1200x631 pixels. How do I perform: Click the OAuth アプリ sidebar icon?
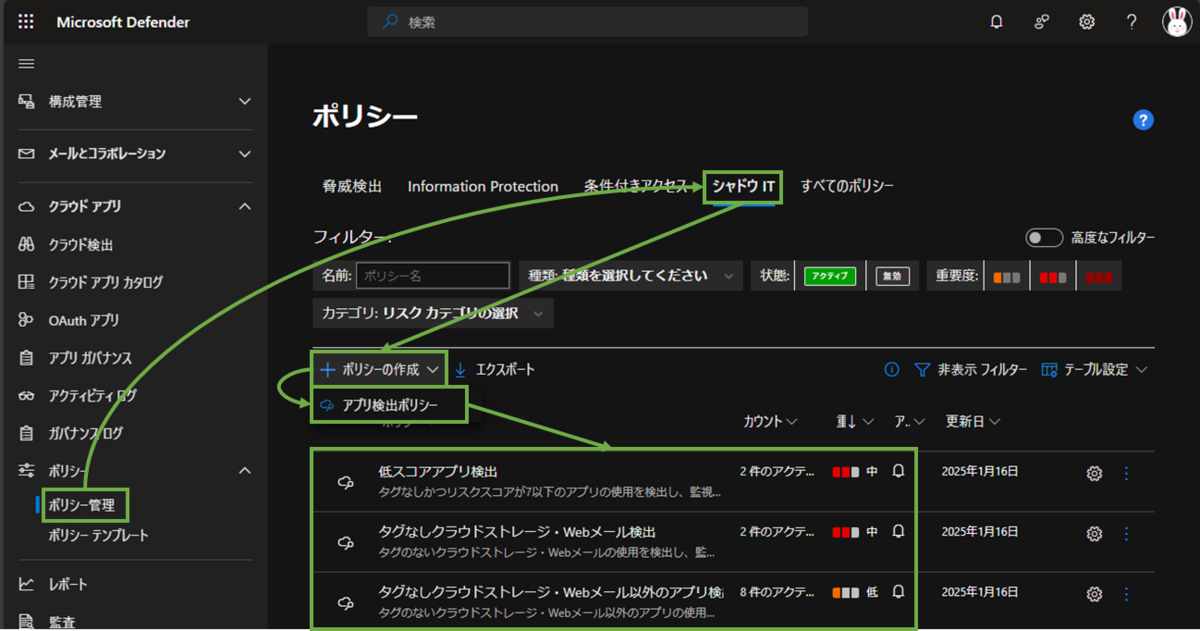27,320
